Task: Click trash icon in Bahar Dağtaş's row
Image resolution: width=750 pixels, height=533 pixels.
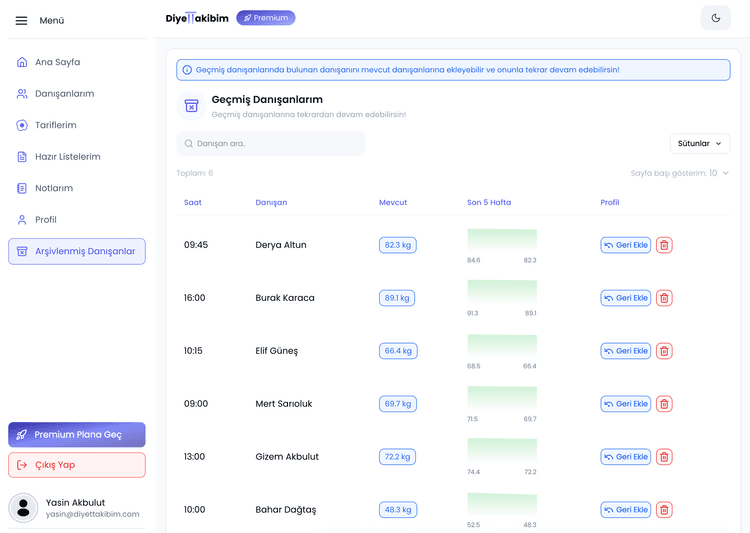Action: coord(665,510)
